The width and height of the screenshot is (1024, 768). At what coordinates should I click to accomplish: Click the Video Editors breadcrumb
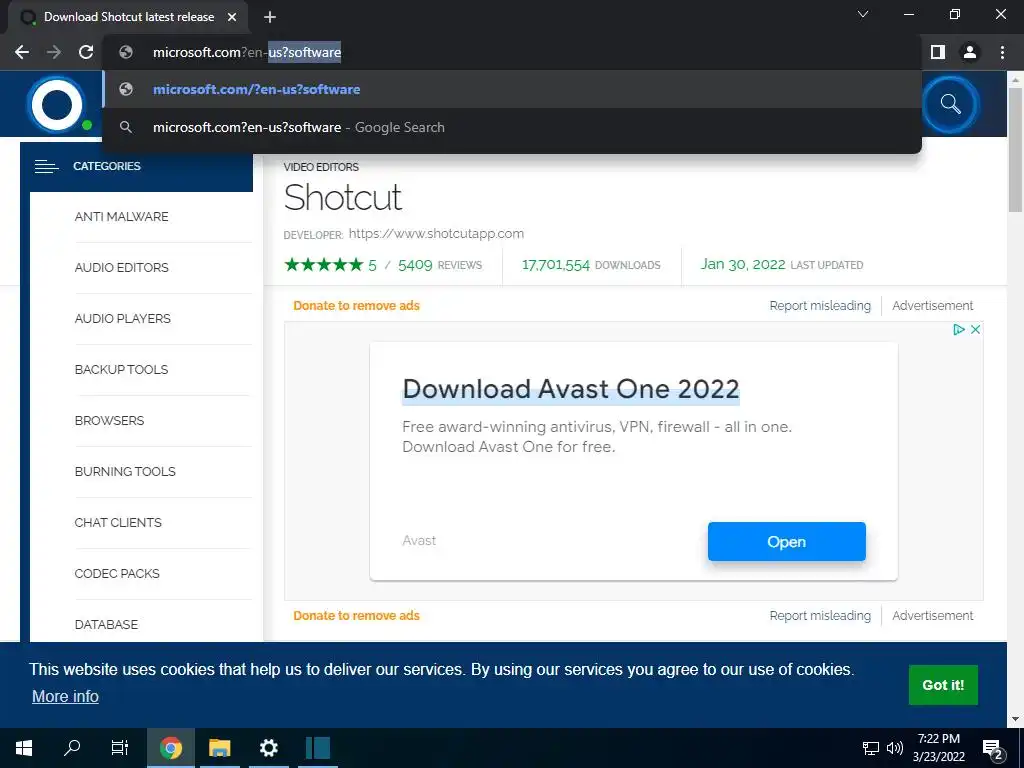click(321, 167)
